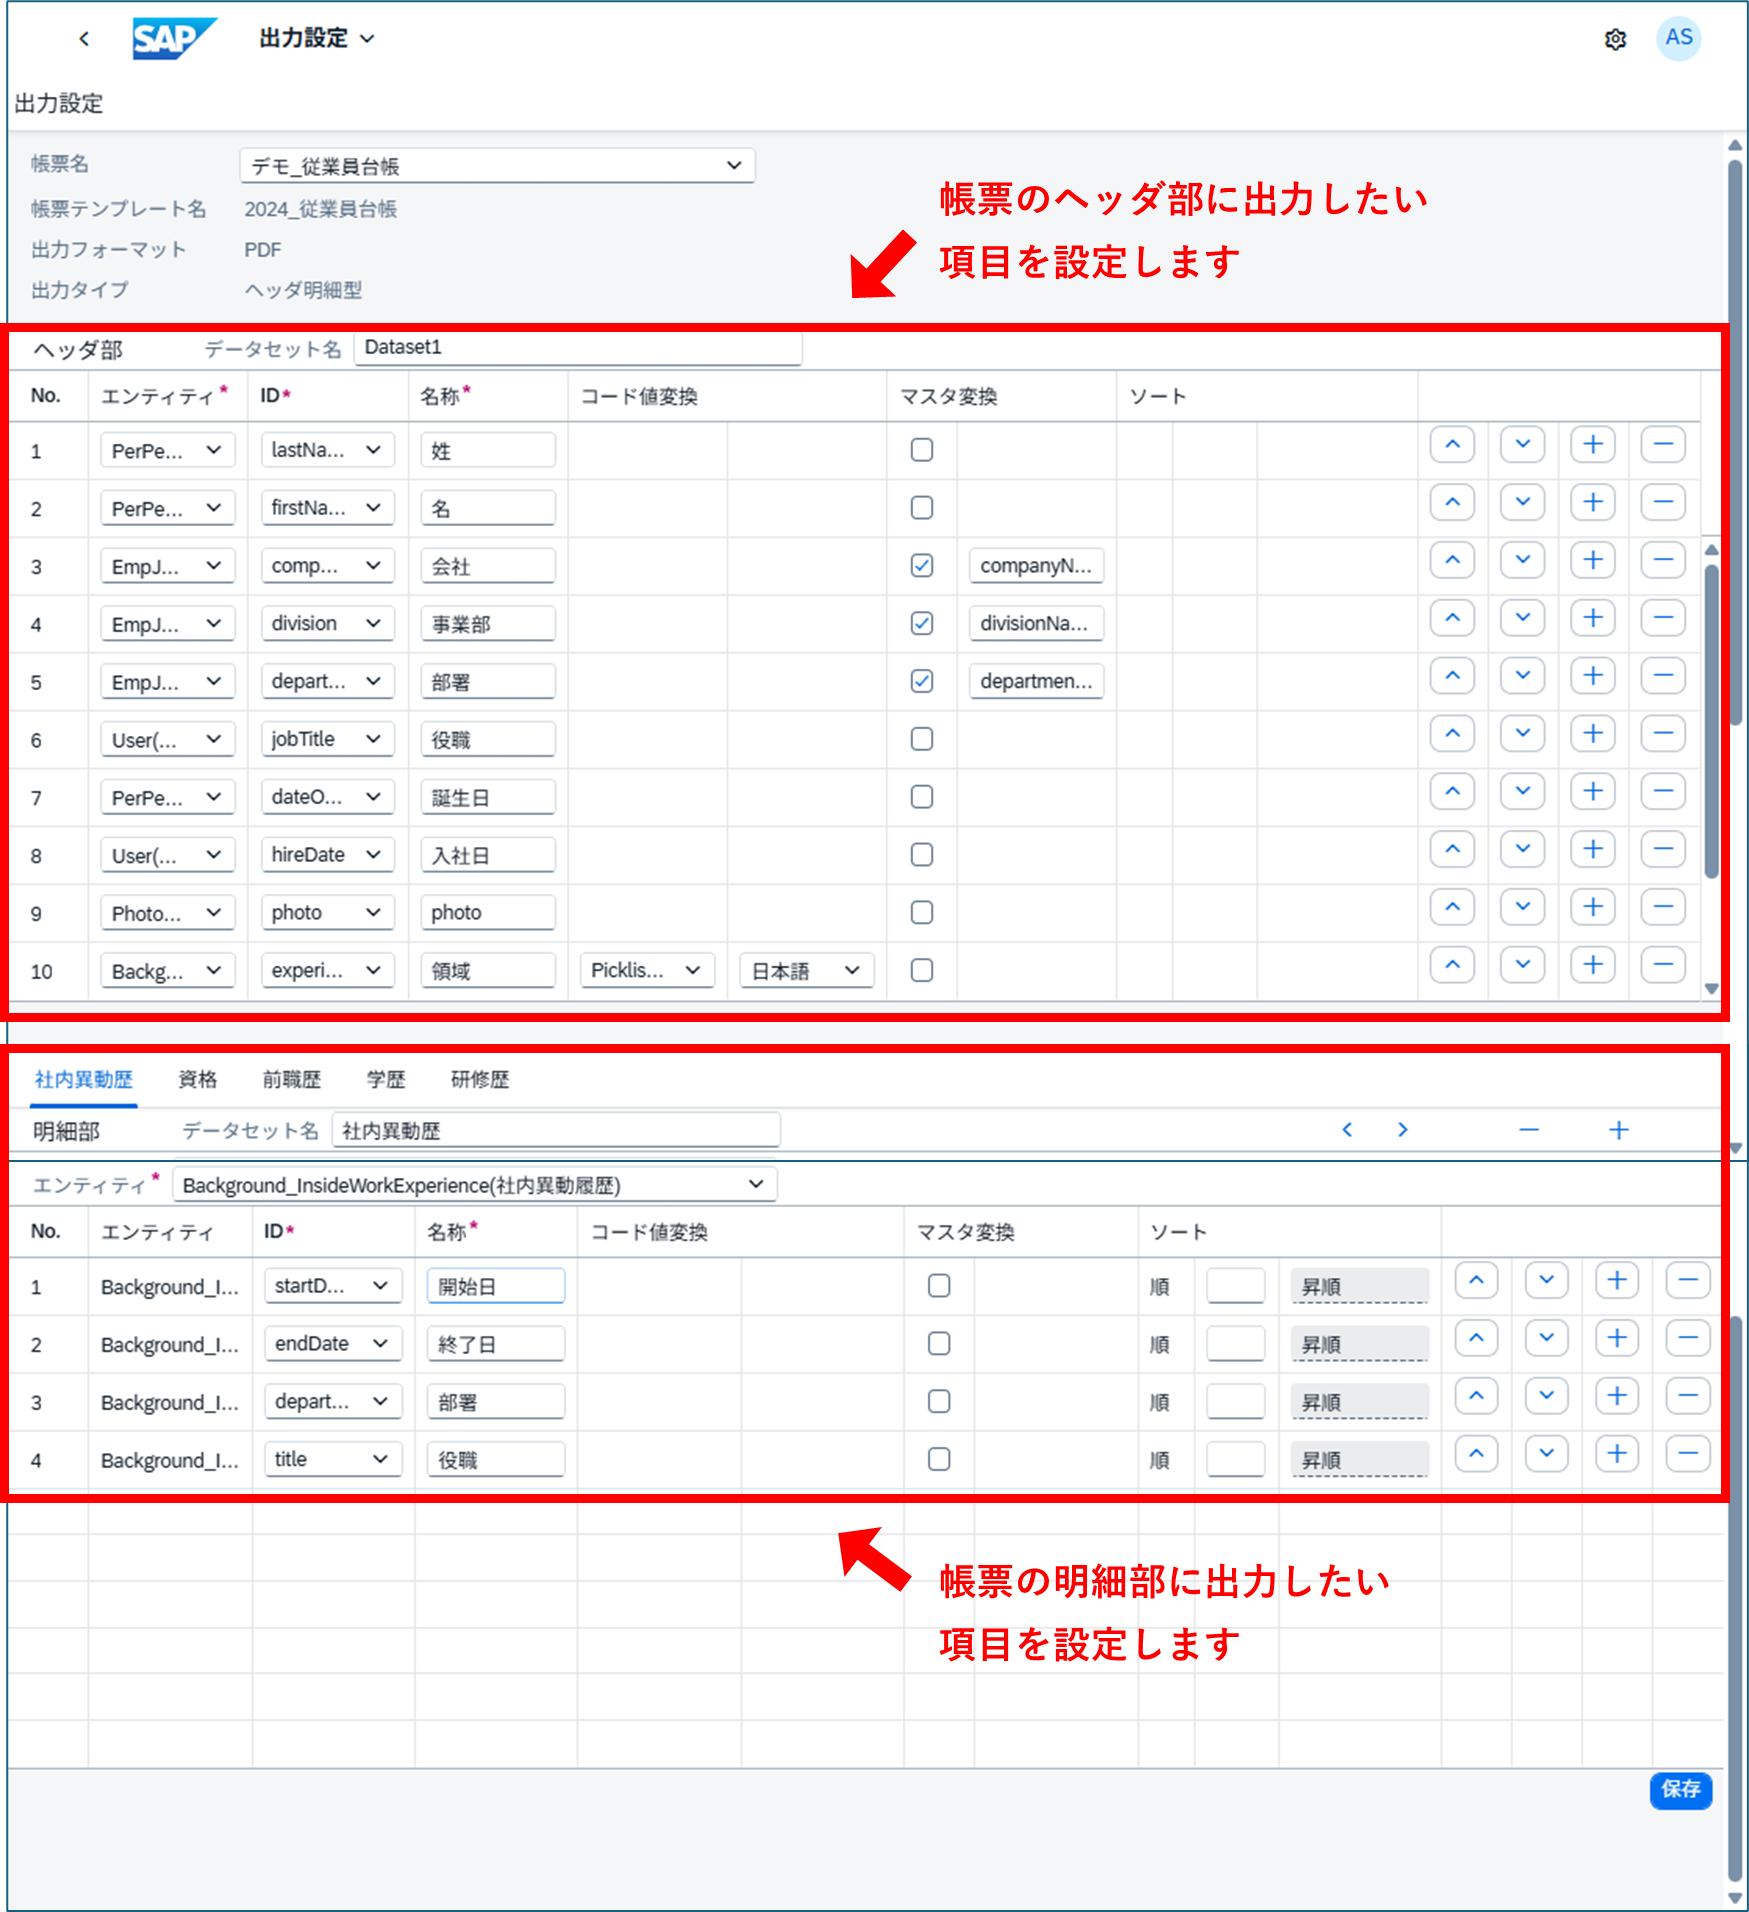
Task: Switch to the 研修歴 tab
Action: point(480,1080)
